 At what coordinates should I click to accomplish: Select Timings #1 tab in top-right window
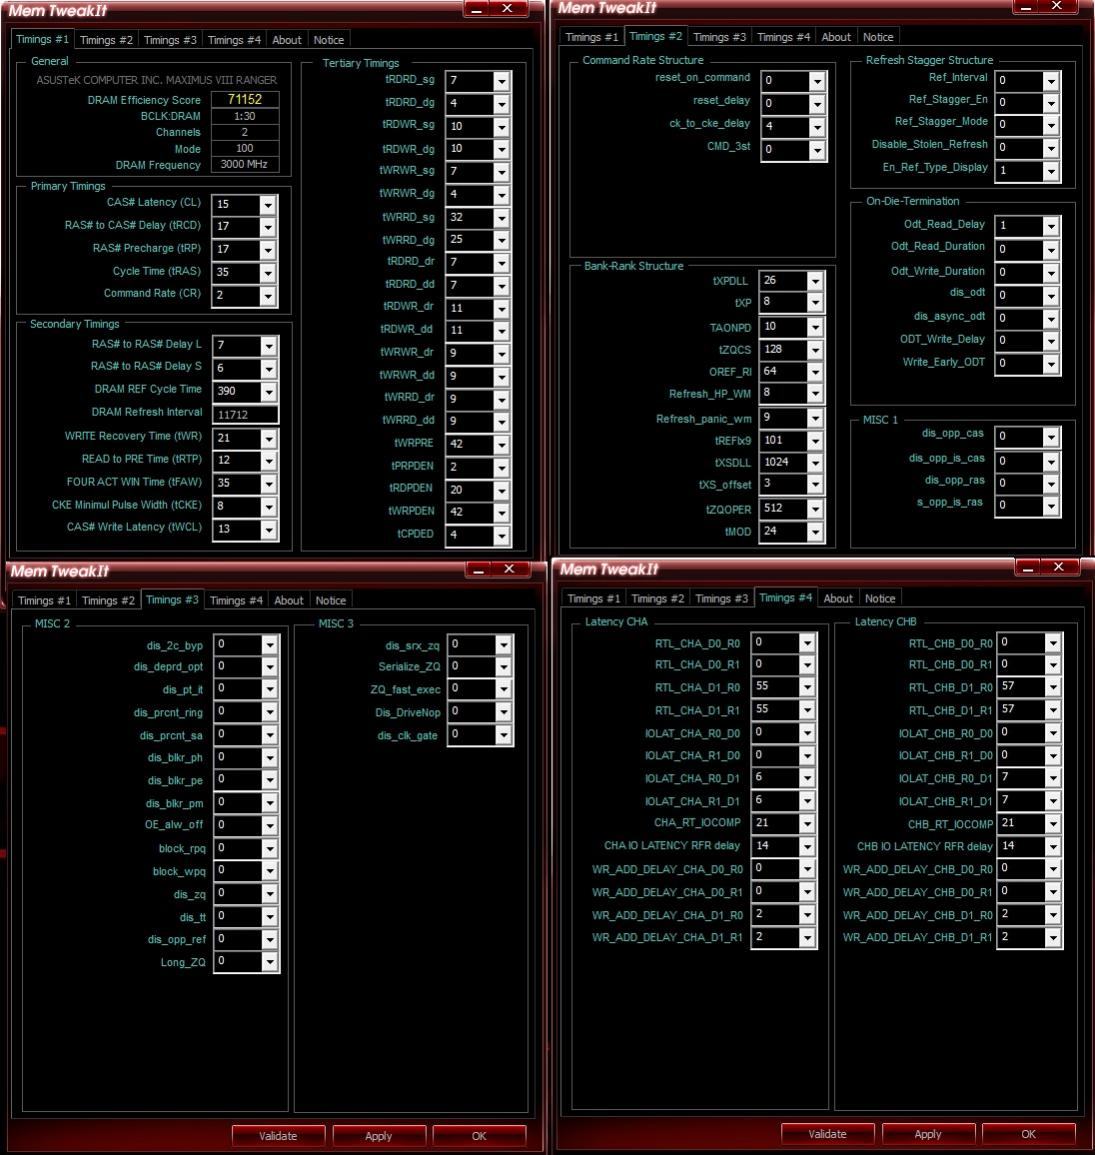tap(591, 37)
